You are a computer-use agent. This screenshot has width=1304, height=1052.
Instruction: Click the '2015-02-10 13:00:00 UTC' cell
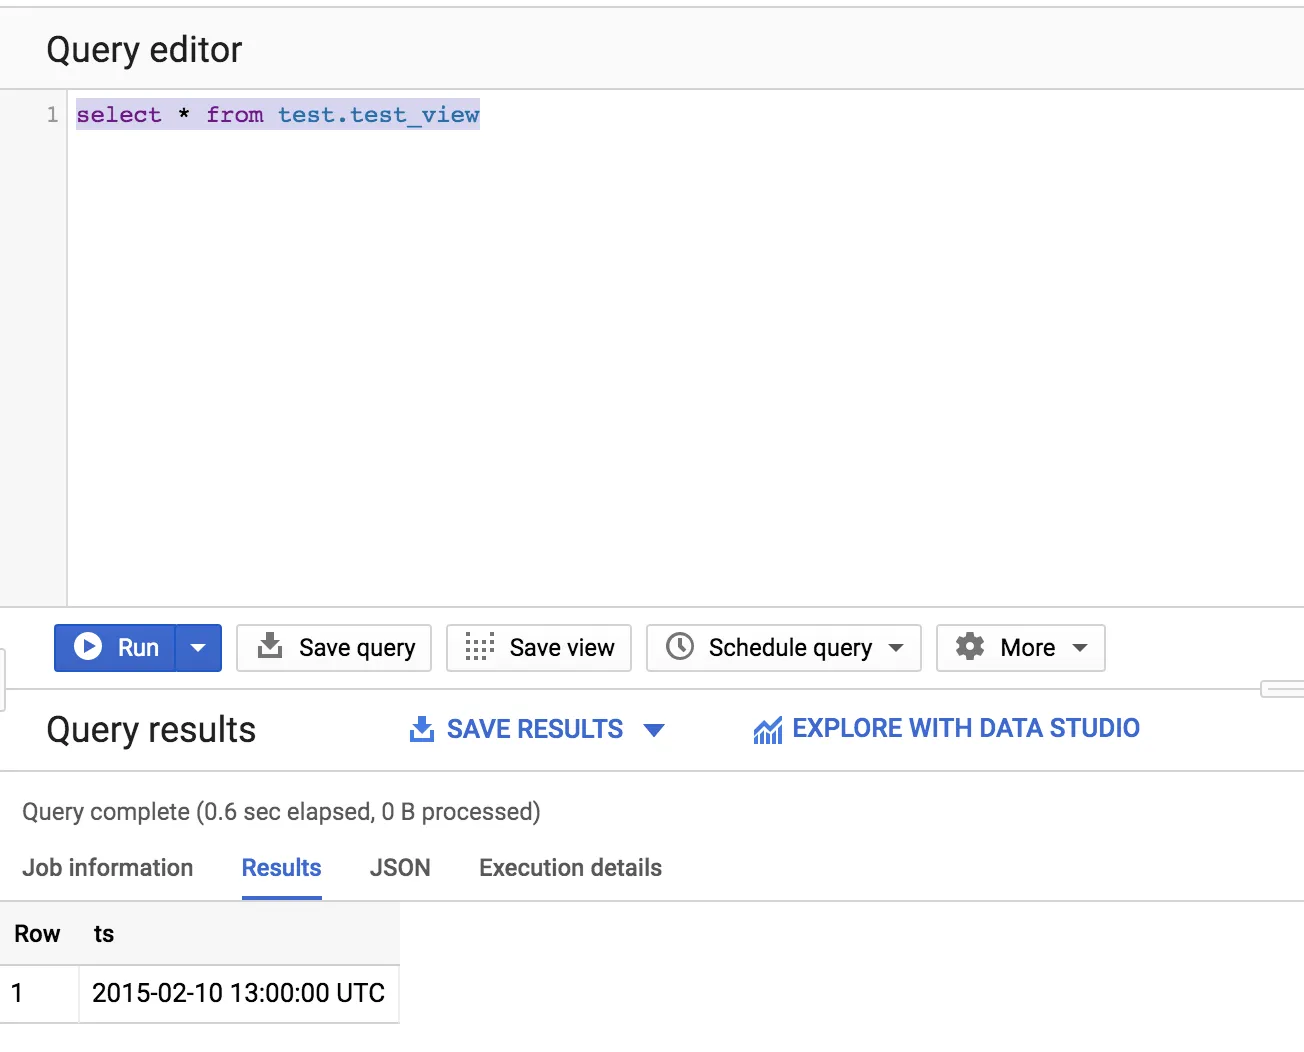(238, 993)
